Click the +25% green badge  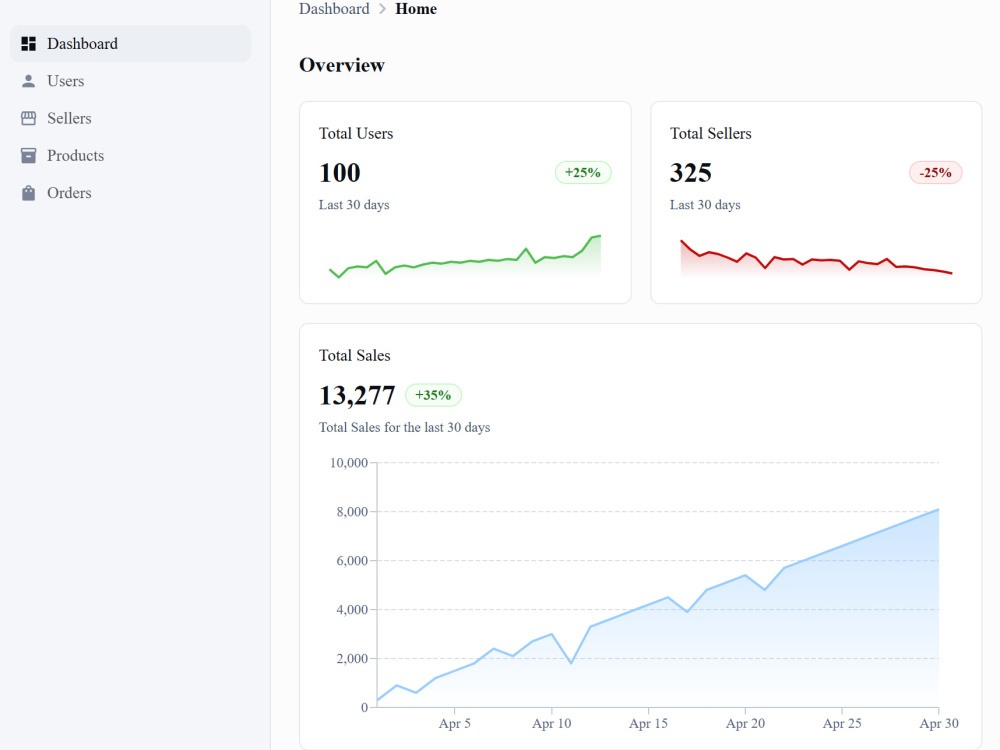pos(583,173)
